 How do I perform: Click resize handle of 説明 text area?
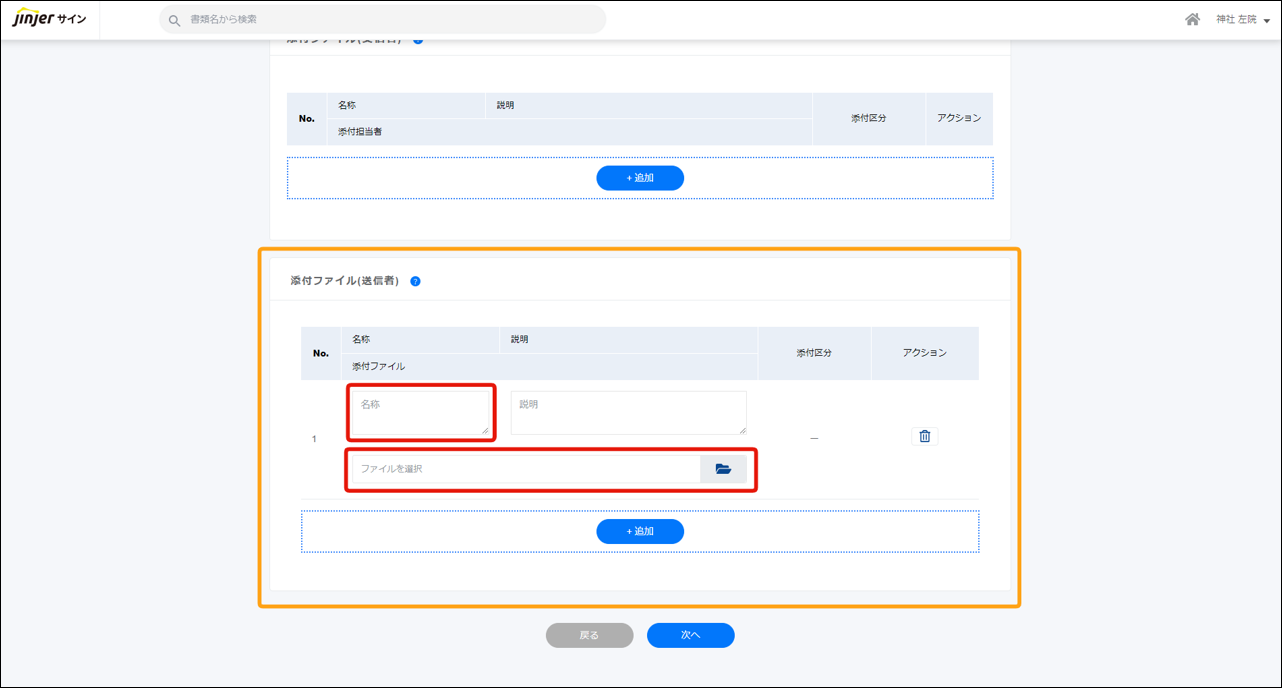742,430
